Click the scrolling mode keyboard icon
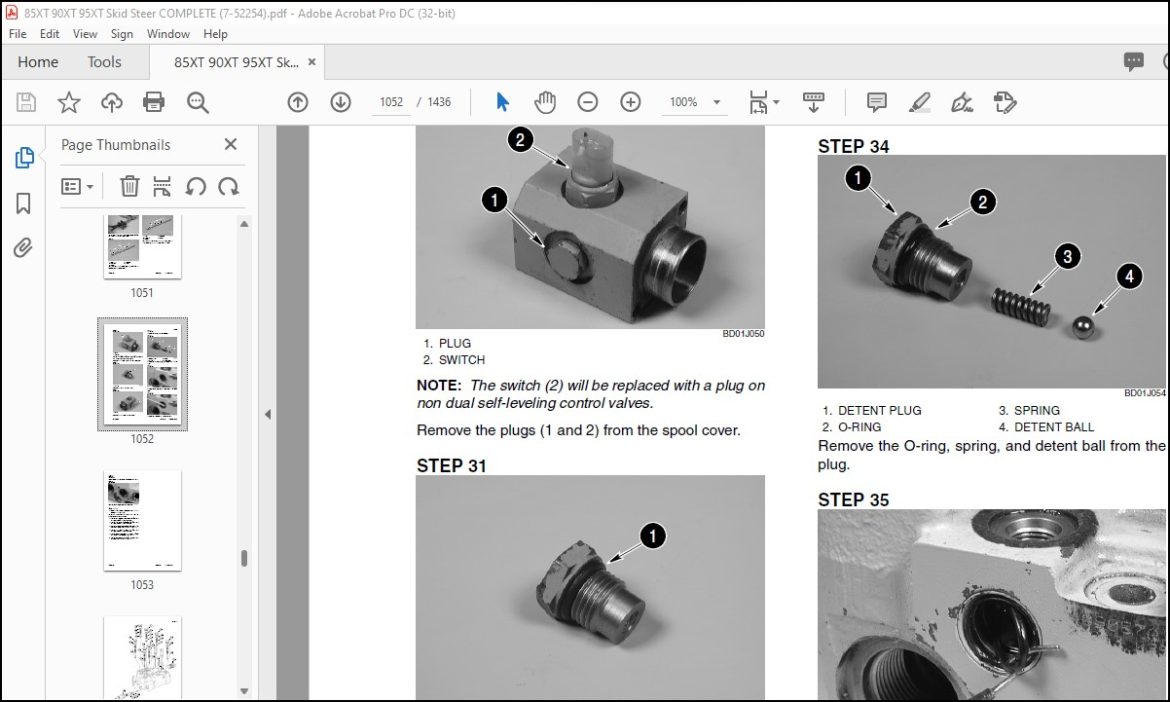This screenshot has height=702, width=1170. 813,102
